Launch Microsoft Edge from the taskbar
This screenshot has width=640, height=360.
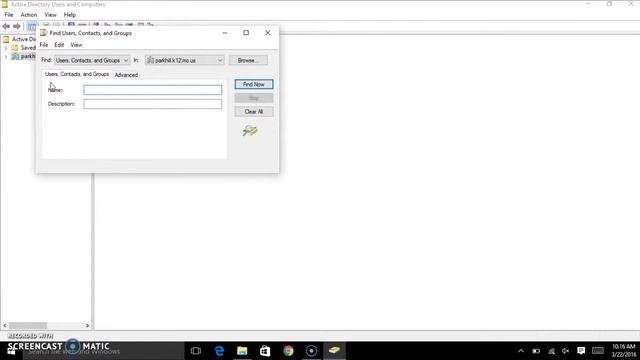[219, 351]
